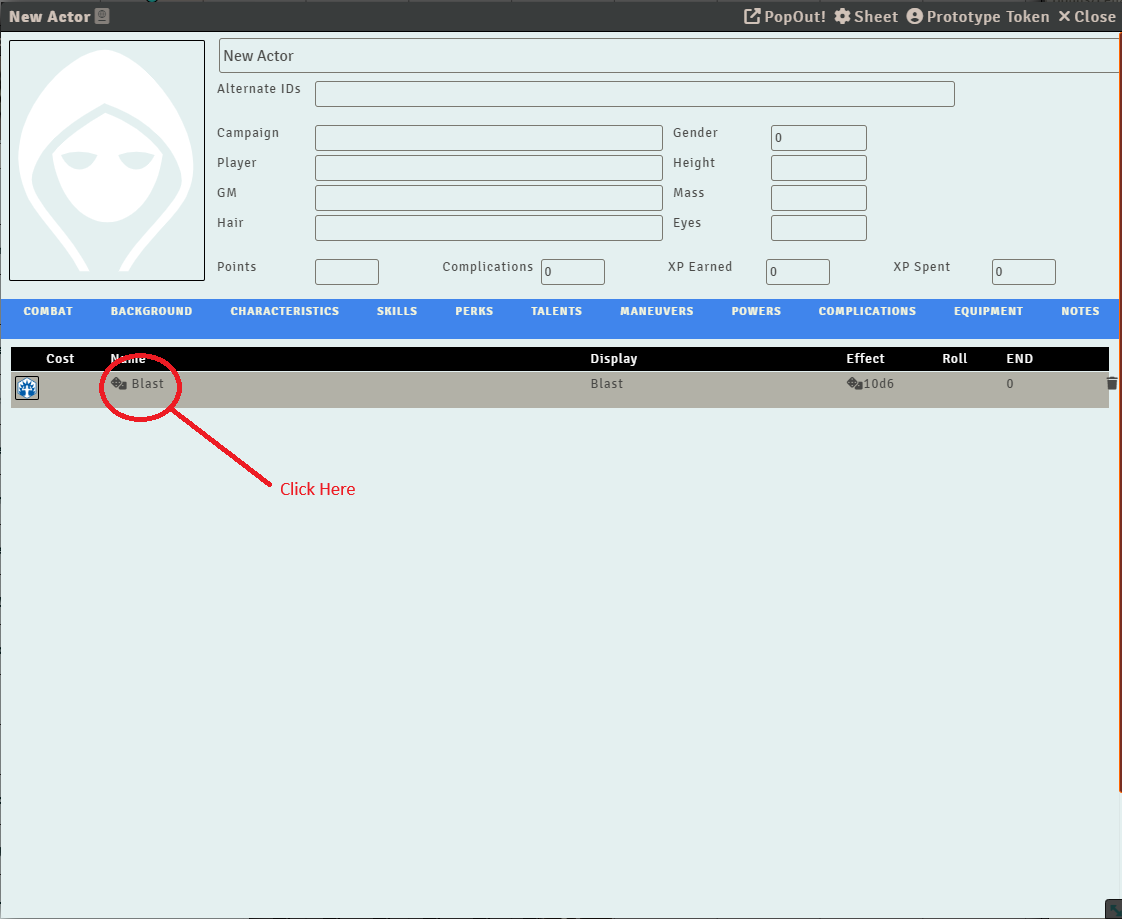Screen dimensions: 1122x919
Task: Open the Complications tab
Action: click(867, 312)
